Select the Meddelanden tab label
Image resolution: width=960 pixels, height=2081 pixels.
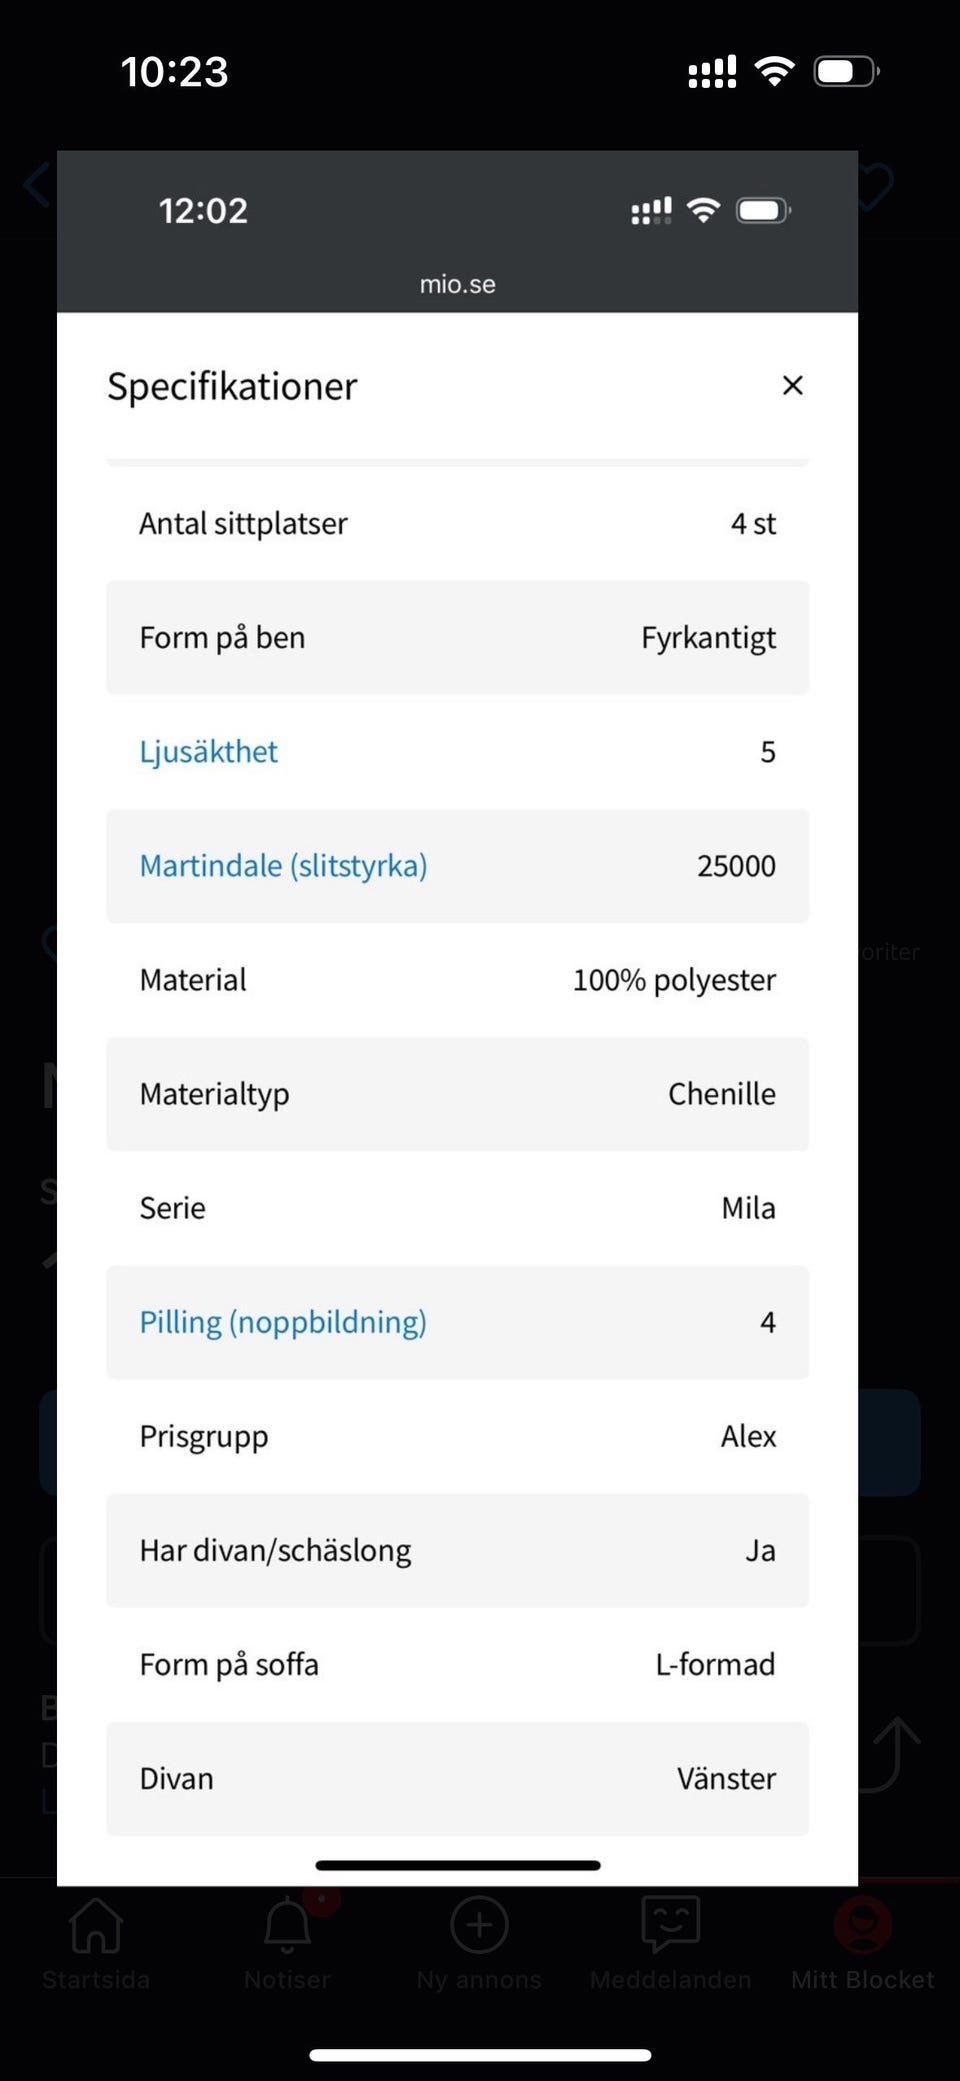pyautogui.click(x=670, y=1980)
